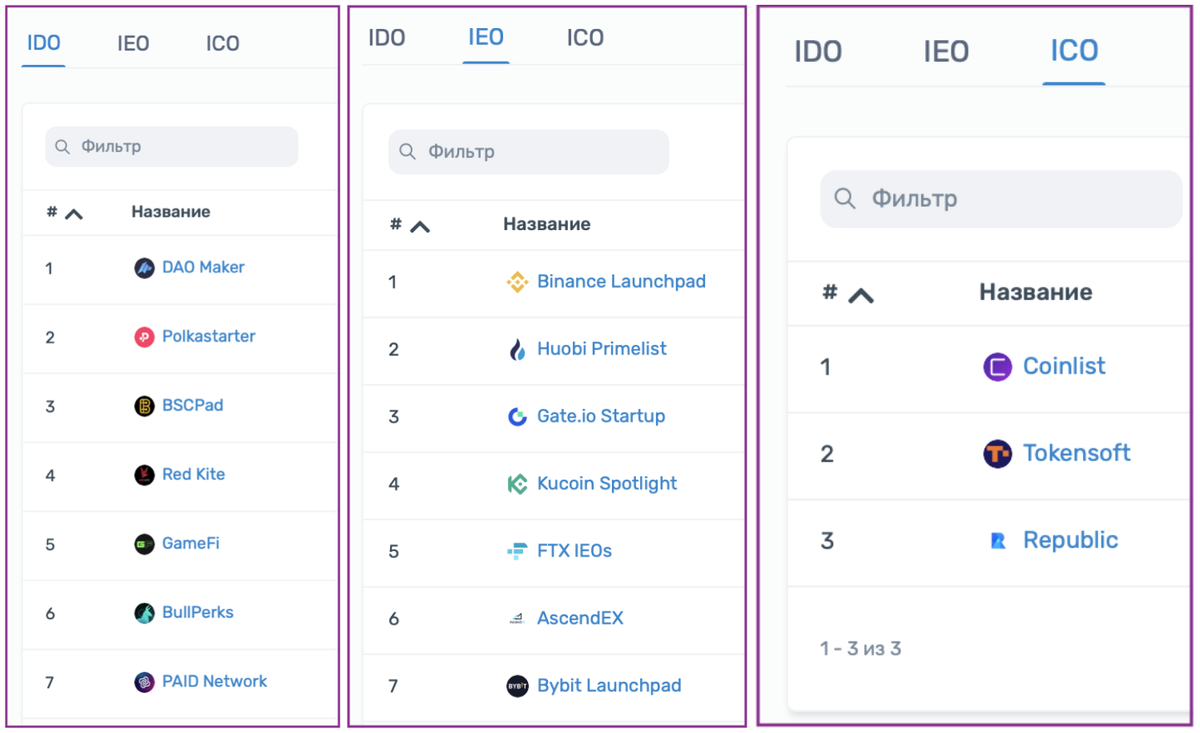This screenshot has width=1200, height=733.
Task: Click the Фильтр search field in IEO panel
Action: pyautogui.click(x=528, y=151)
